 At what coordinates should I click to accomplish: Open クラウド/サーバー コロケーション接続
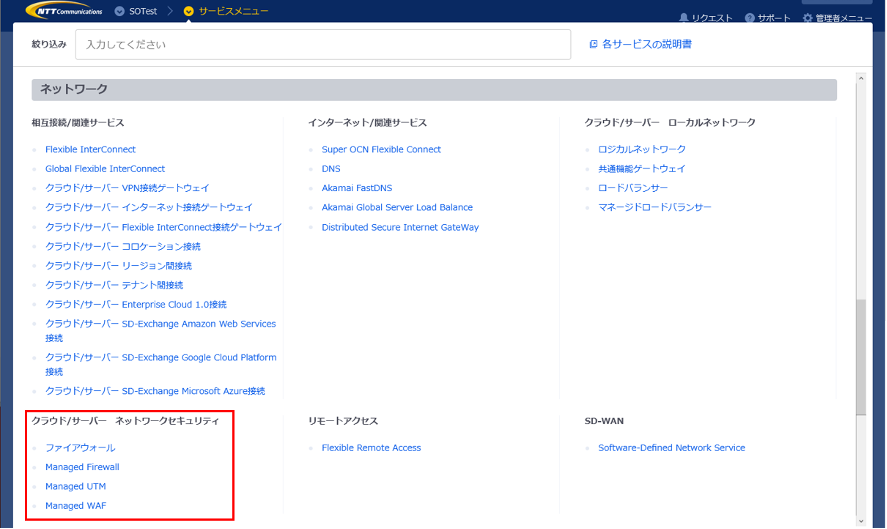[123, 246]
